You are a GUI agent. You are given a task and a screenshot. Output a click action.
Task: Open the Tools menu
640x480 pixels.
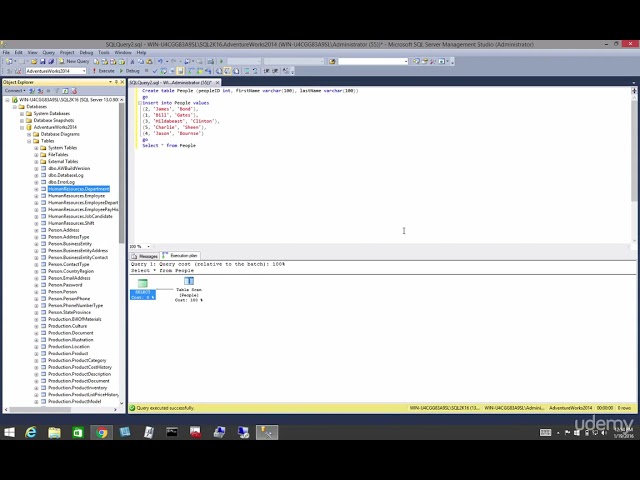click(104, 53)
